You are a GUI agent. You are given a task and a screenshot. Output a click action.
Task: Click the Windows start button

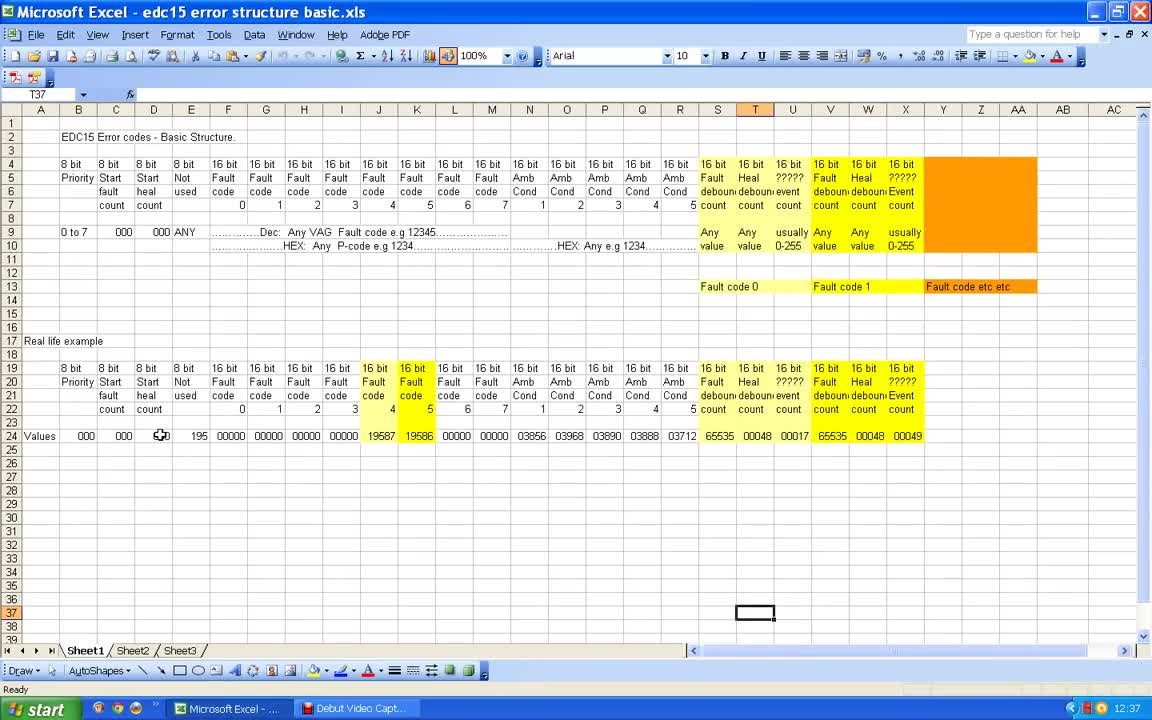pyautogui.click(x=35, y=709)
